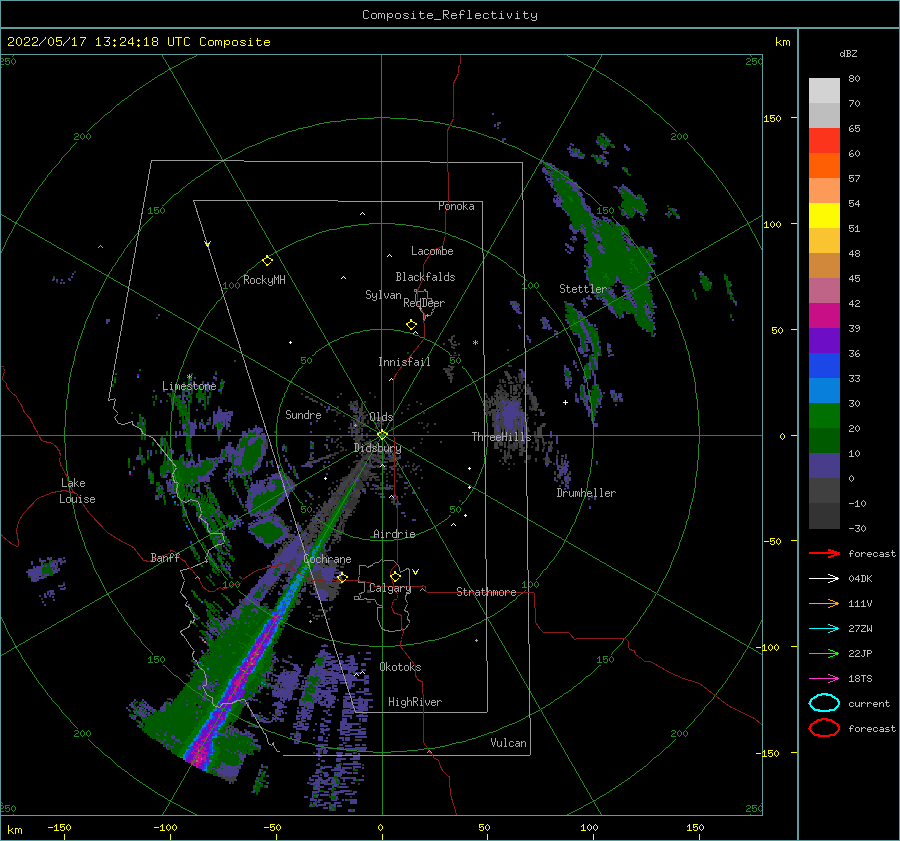Click the Sylvan label
The image size is (900, 841).
click(x=383, y=295)
